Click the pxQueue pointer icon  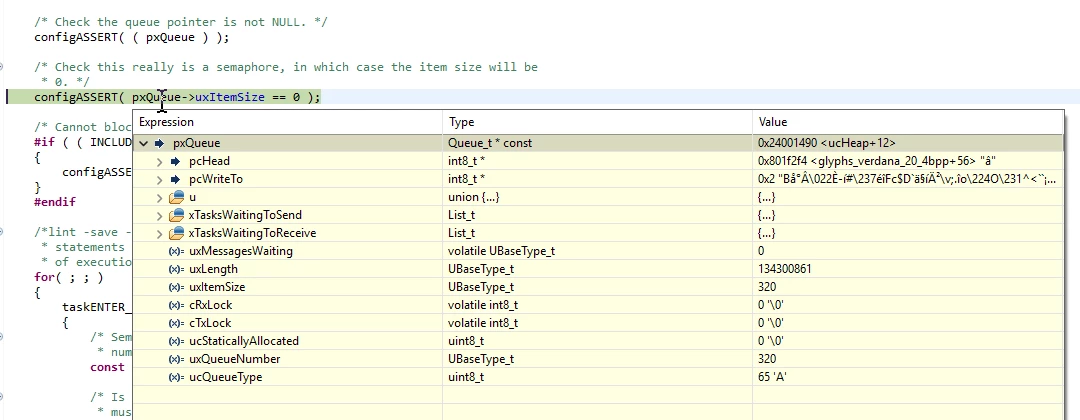click(159, 143)
